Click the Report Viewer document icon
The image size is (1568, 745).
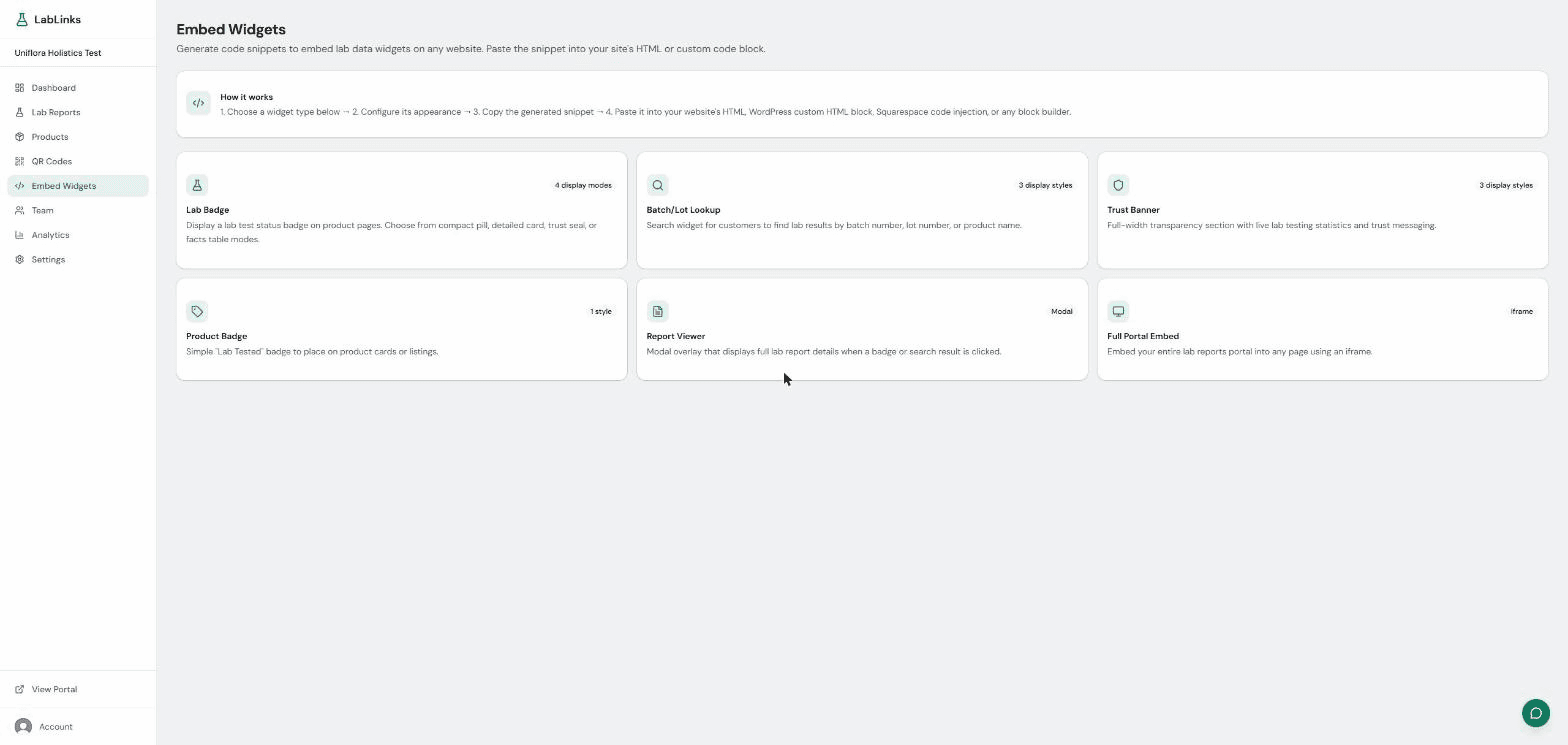657,311
